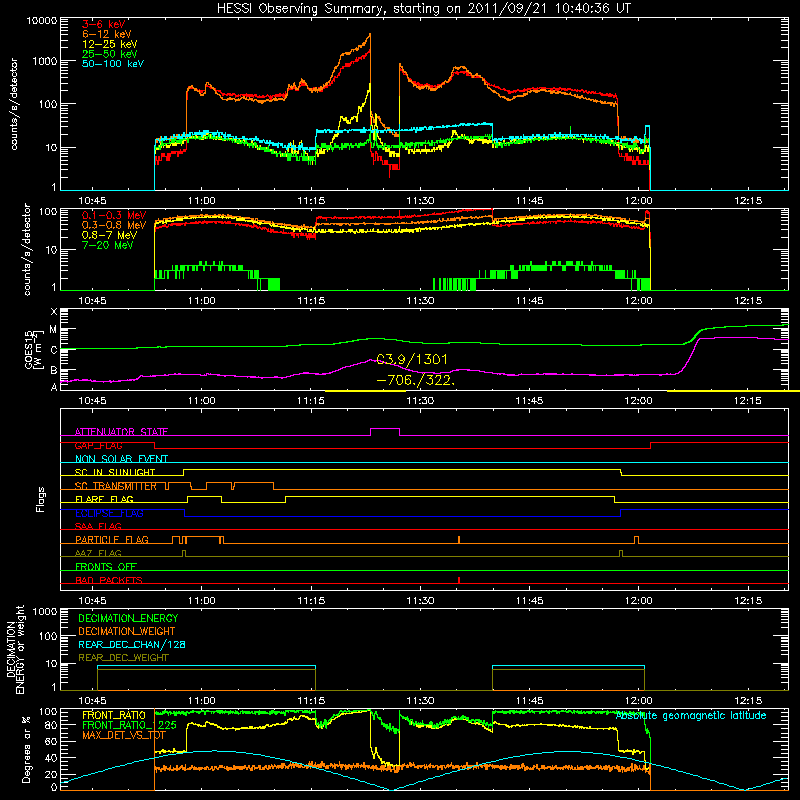Click the 0.8-7 MeV legend label

click(109, 235)
